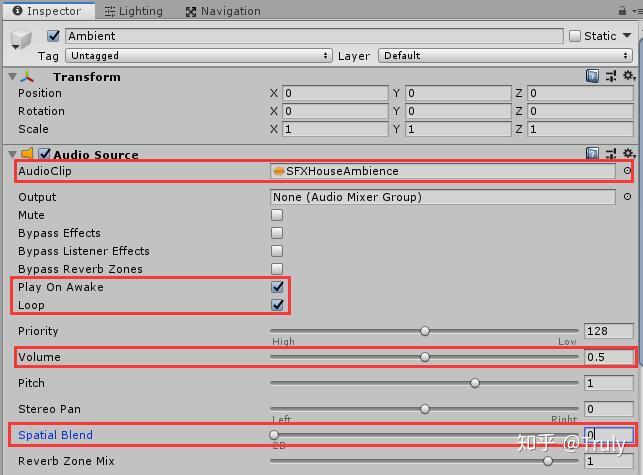Viewport: 643px width, 475px height.
Task: Click the Pitch slider handle
Action: (x=475, y=383)
